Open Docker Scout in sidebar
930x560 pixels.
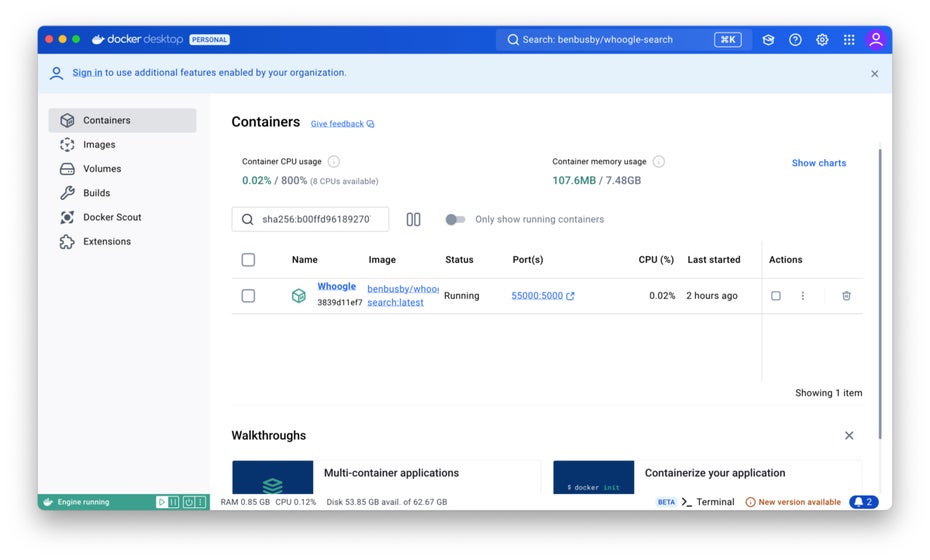122,217
